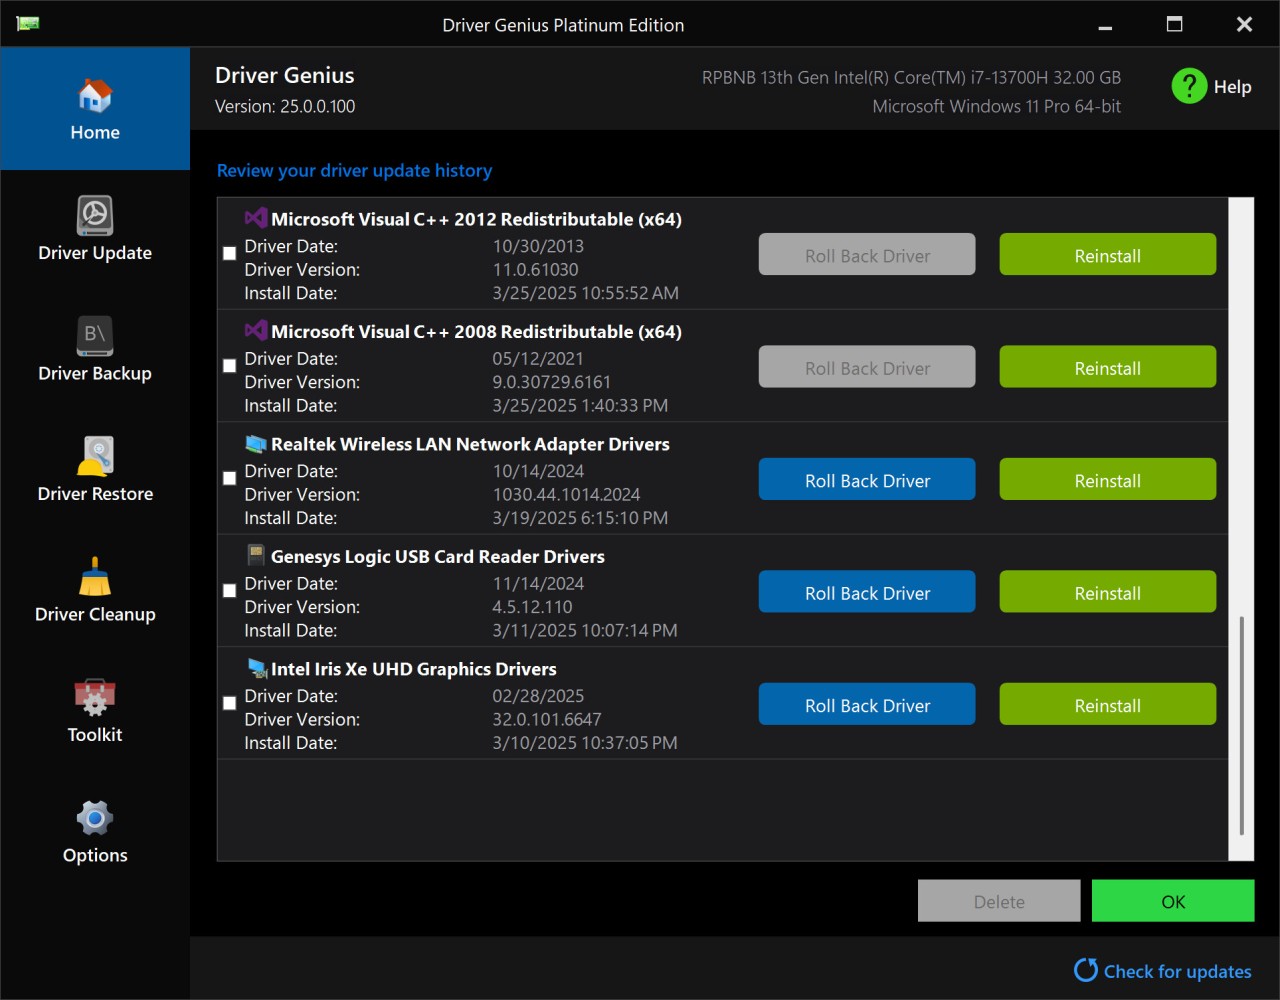1280x1000 pixels.
Task: Go to Driver Restore section
Action: [x=95, y=457]
